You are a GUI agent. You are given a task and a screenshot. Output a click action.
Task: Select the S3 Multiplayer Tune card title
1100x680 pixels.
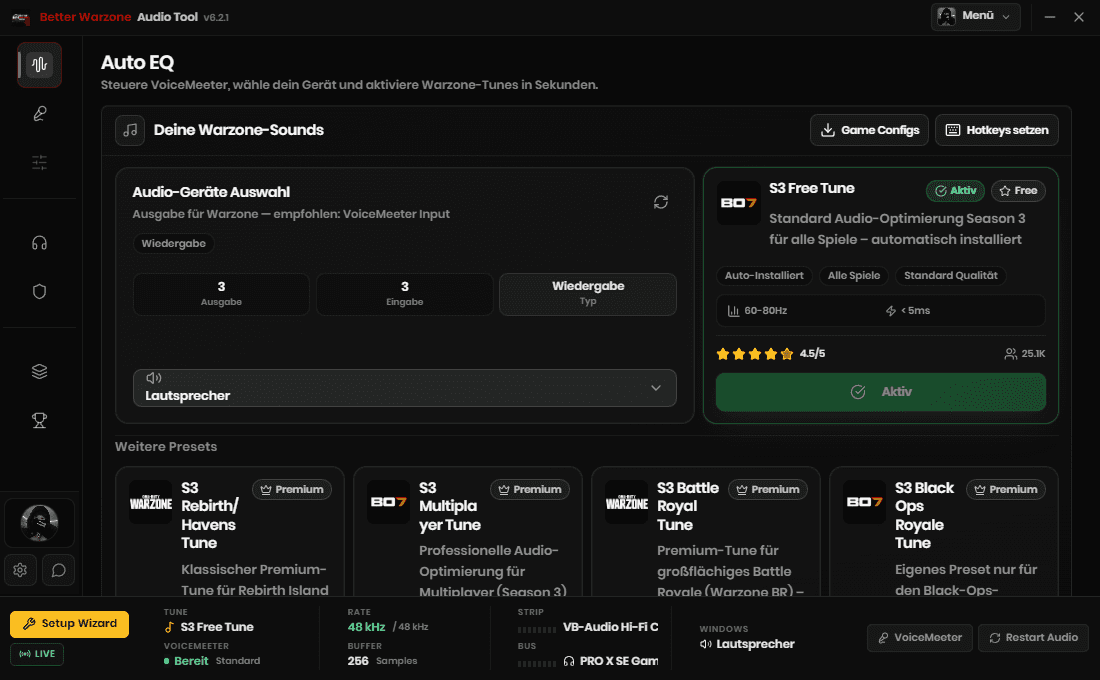coord(450,506)
